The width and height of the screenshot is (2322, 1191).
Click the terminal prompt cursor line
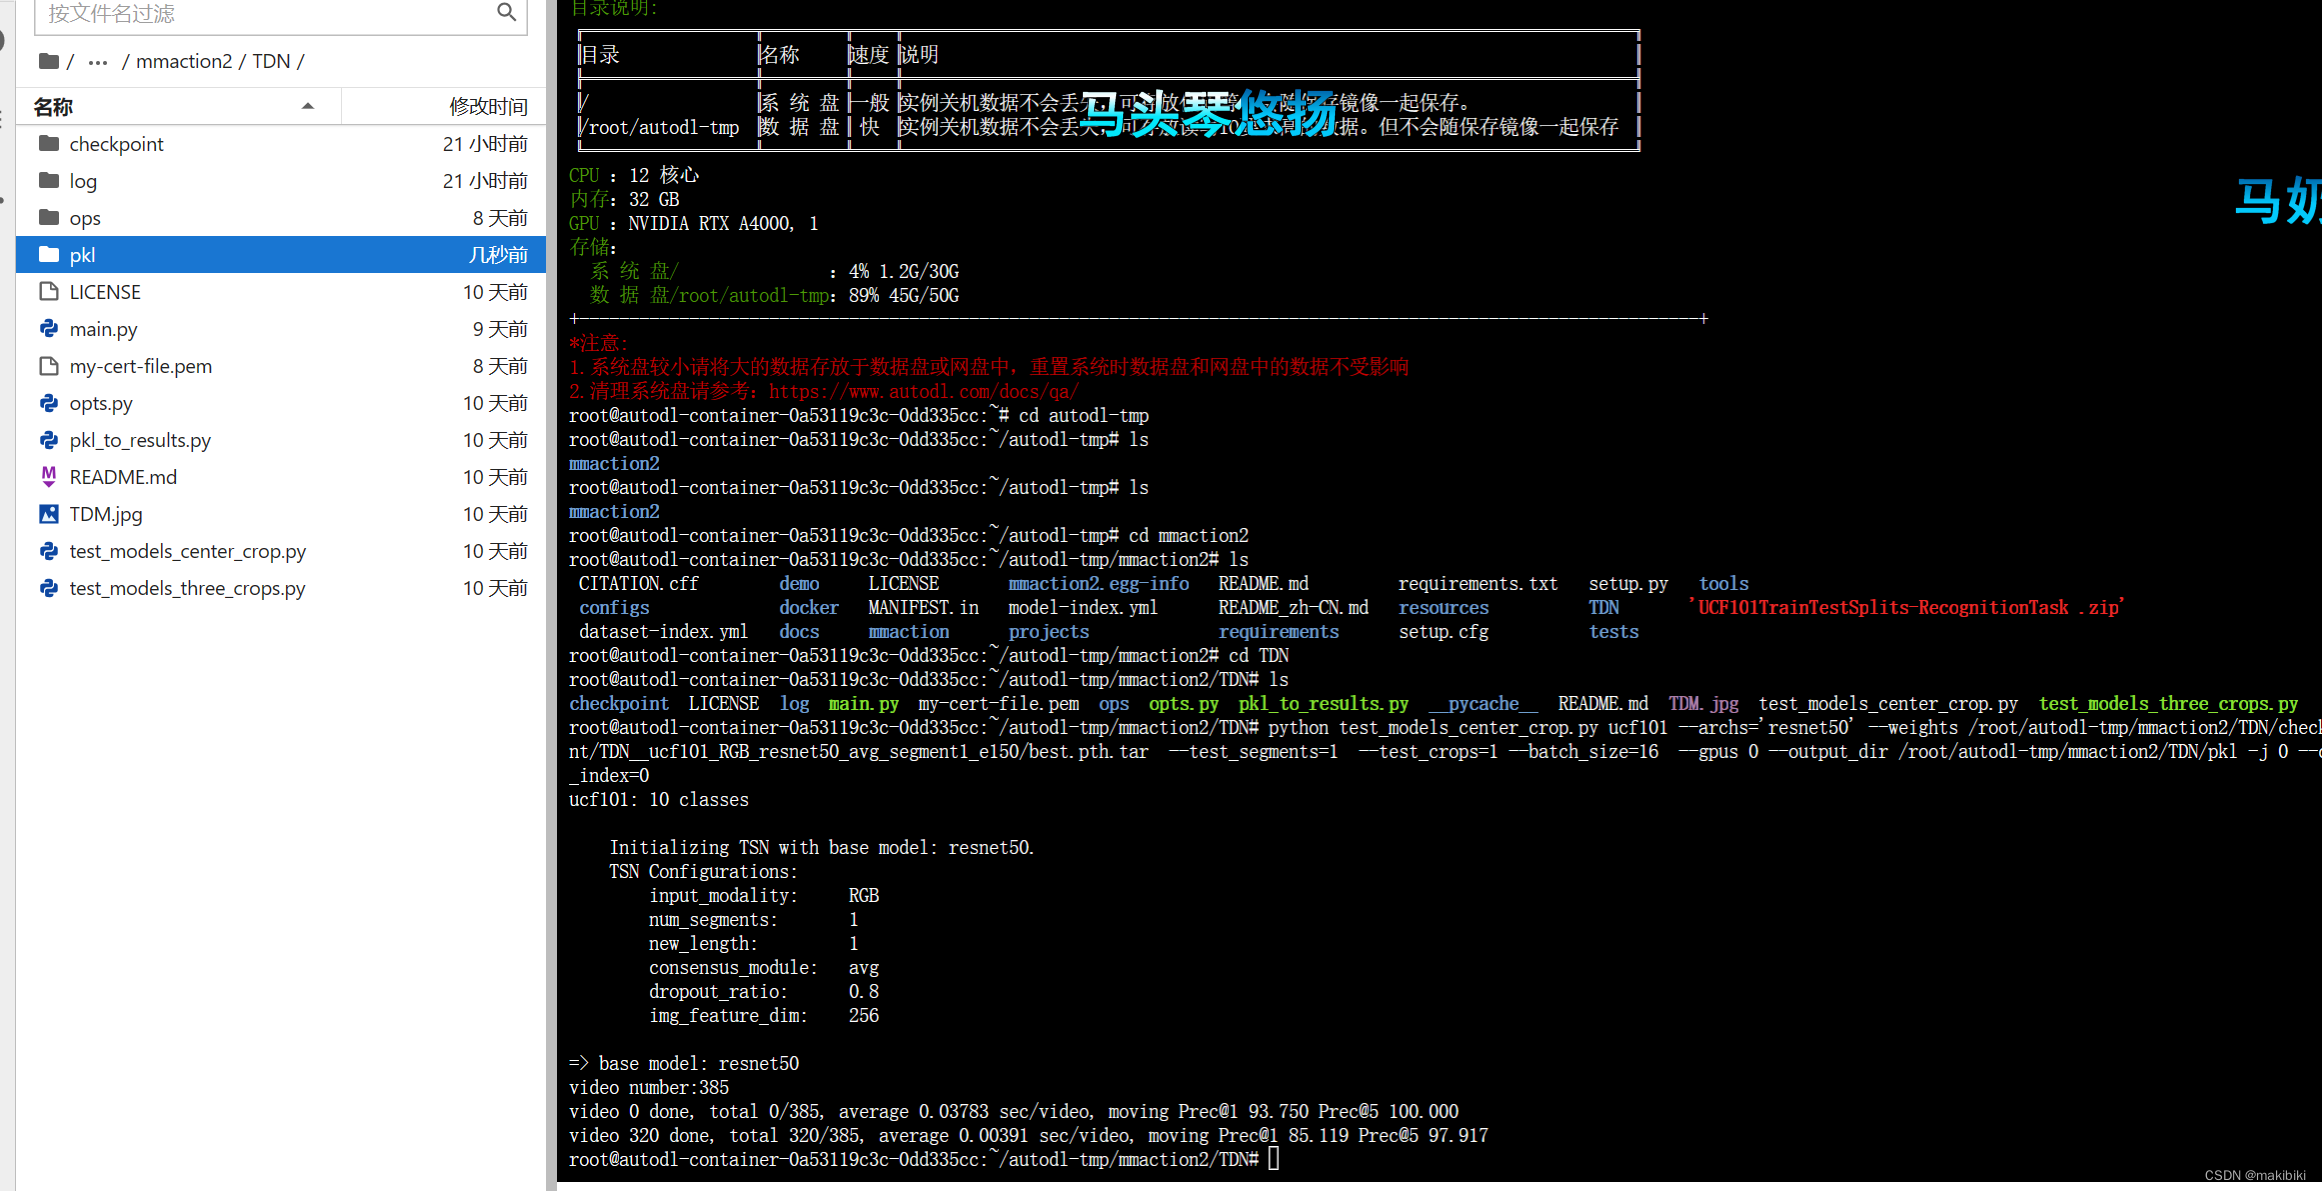coord(1273,1159)
